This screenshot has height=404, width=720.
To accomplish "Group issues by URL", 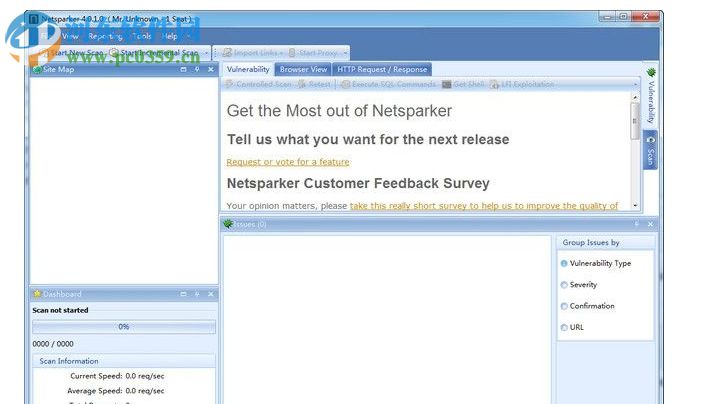I will tap(572, 327).
